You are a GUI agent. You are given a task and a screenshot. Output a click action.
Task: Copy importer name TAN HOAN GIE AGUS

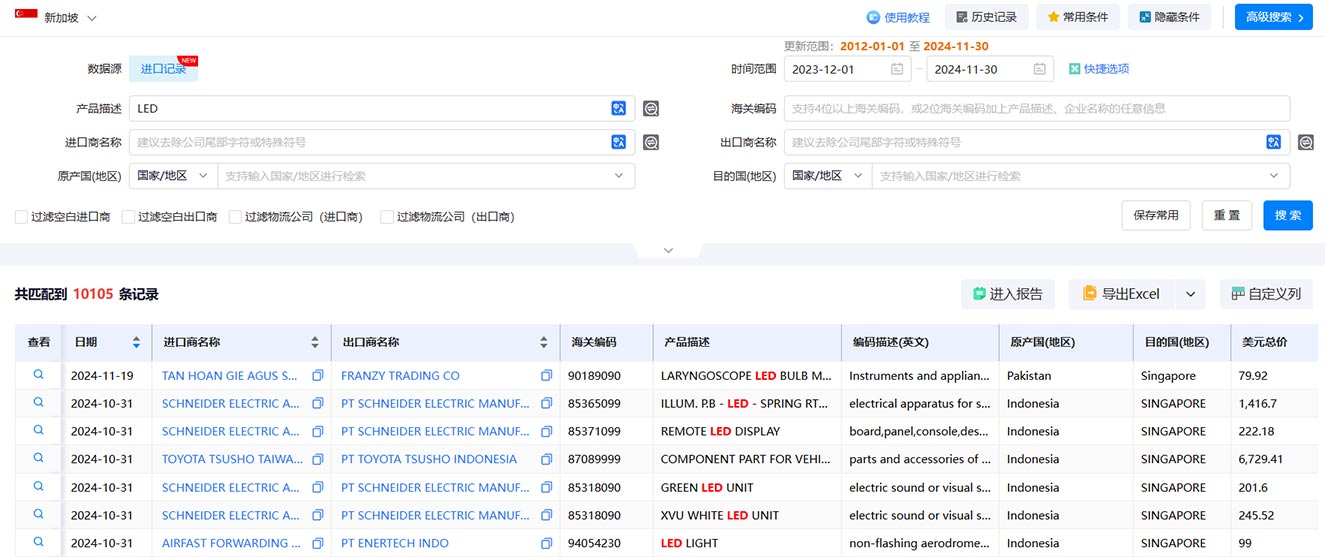tap(317, 376)
